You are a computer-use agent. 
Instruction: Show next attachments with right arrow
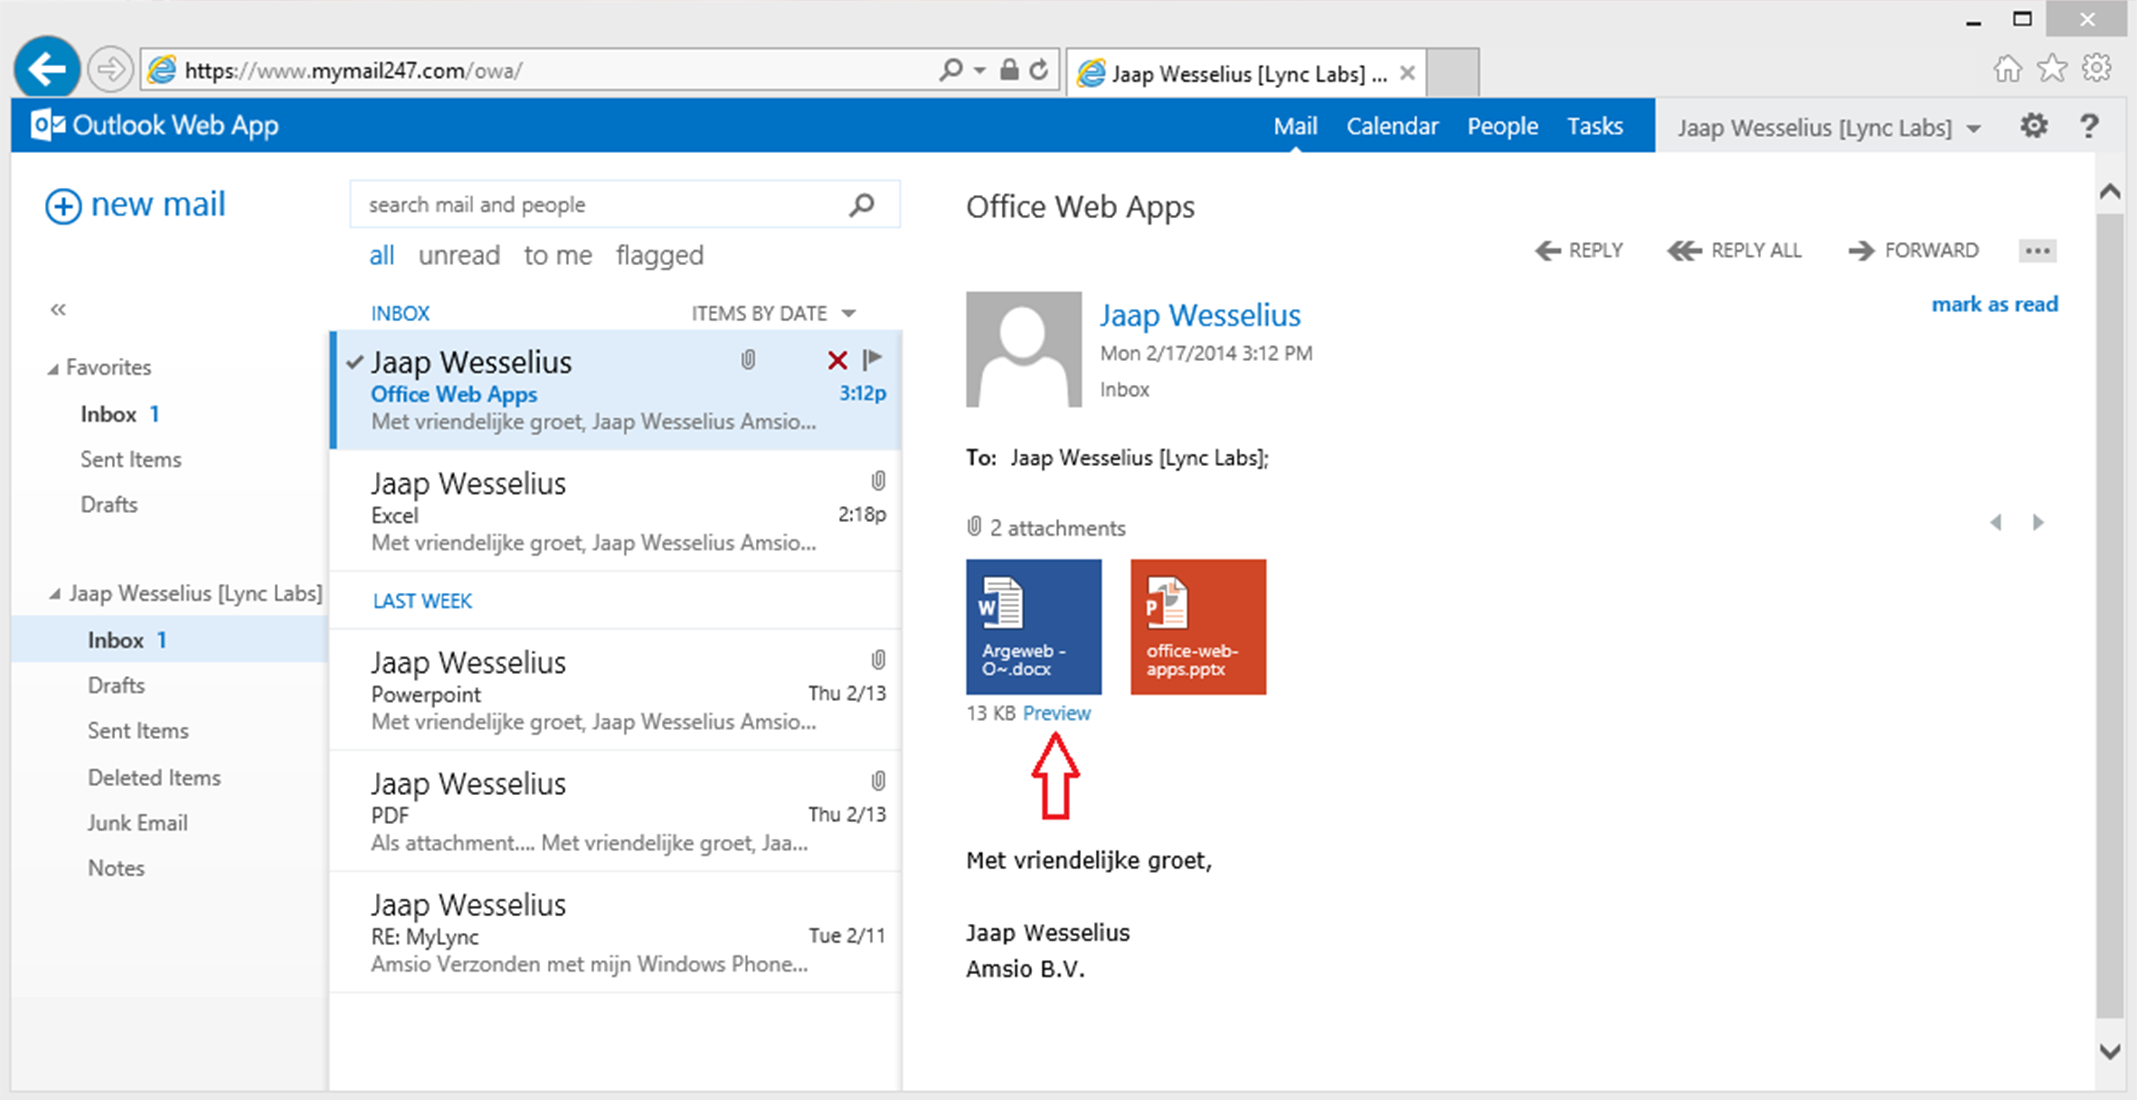(2038, 522)
